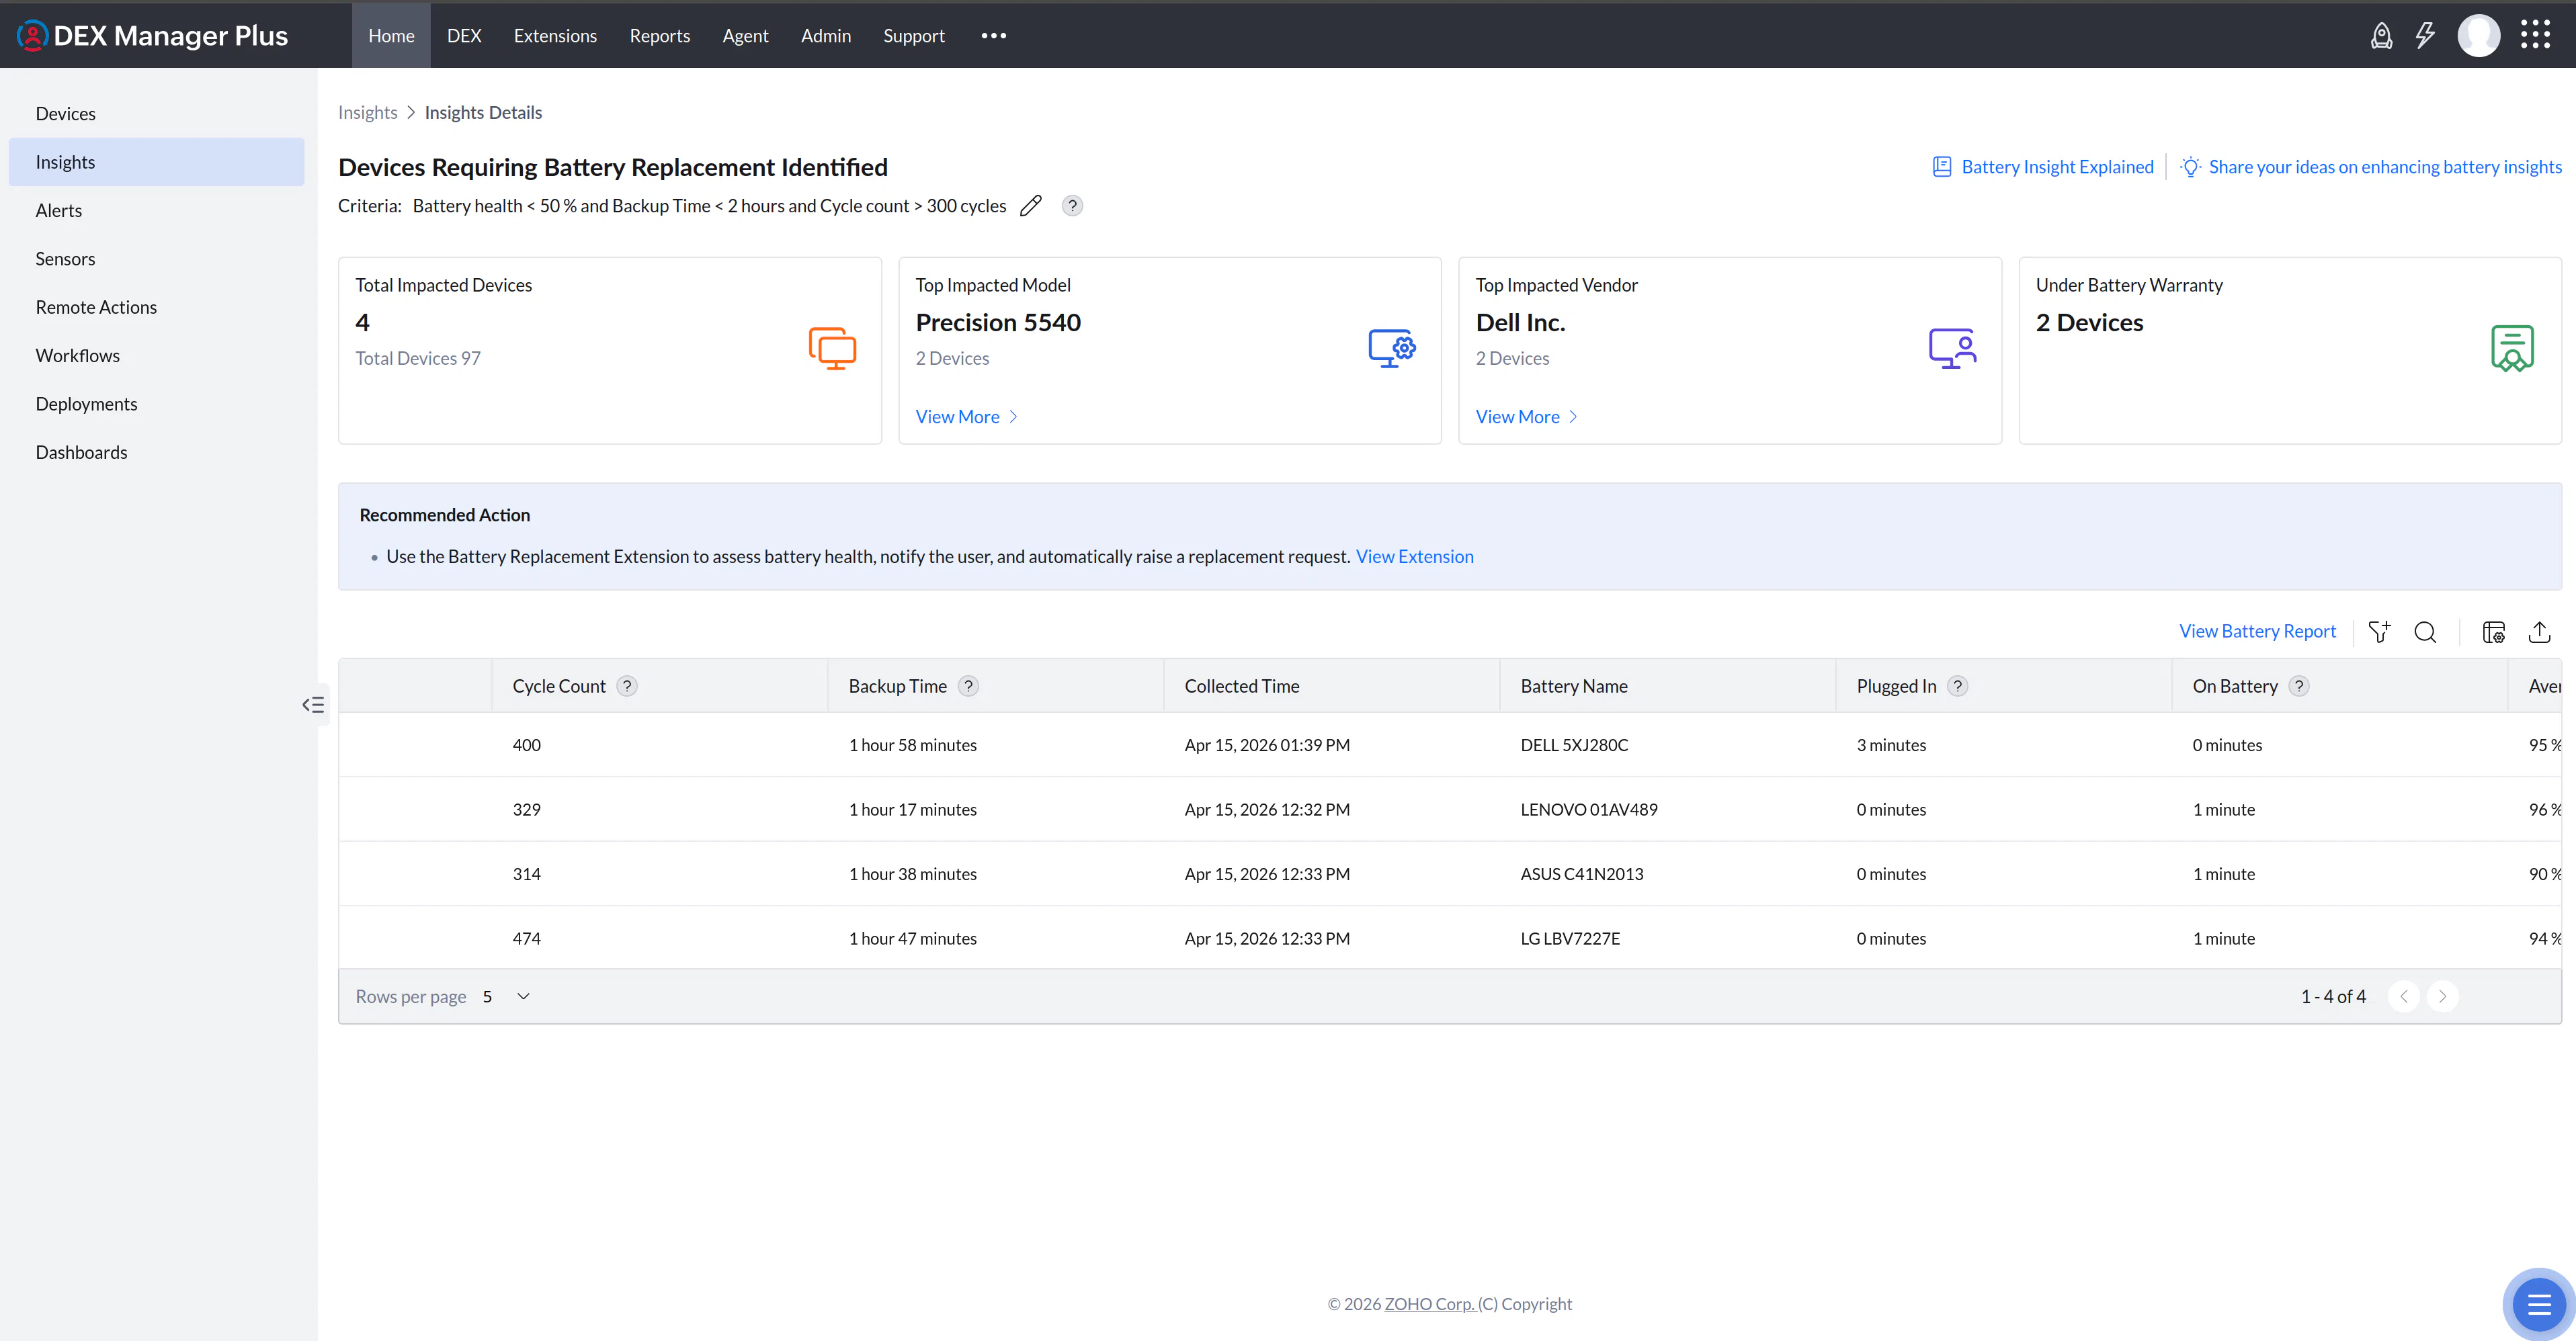Open the View Extension link

point(1414,557)
